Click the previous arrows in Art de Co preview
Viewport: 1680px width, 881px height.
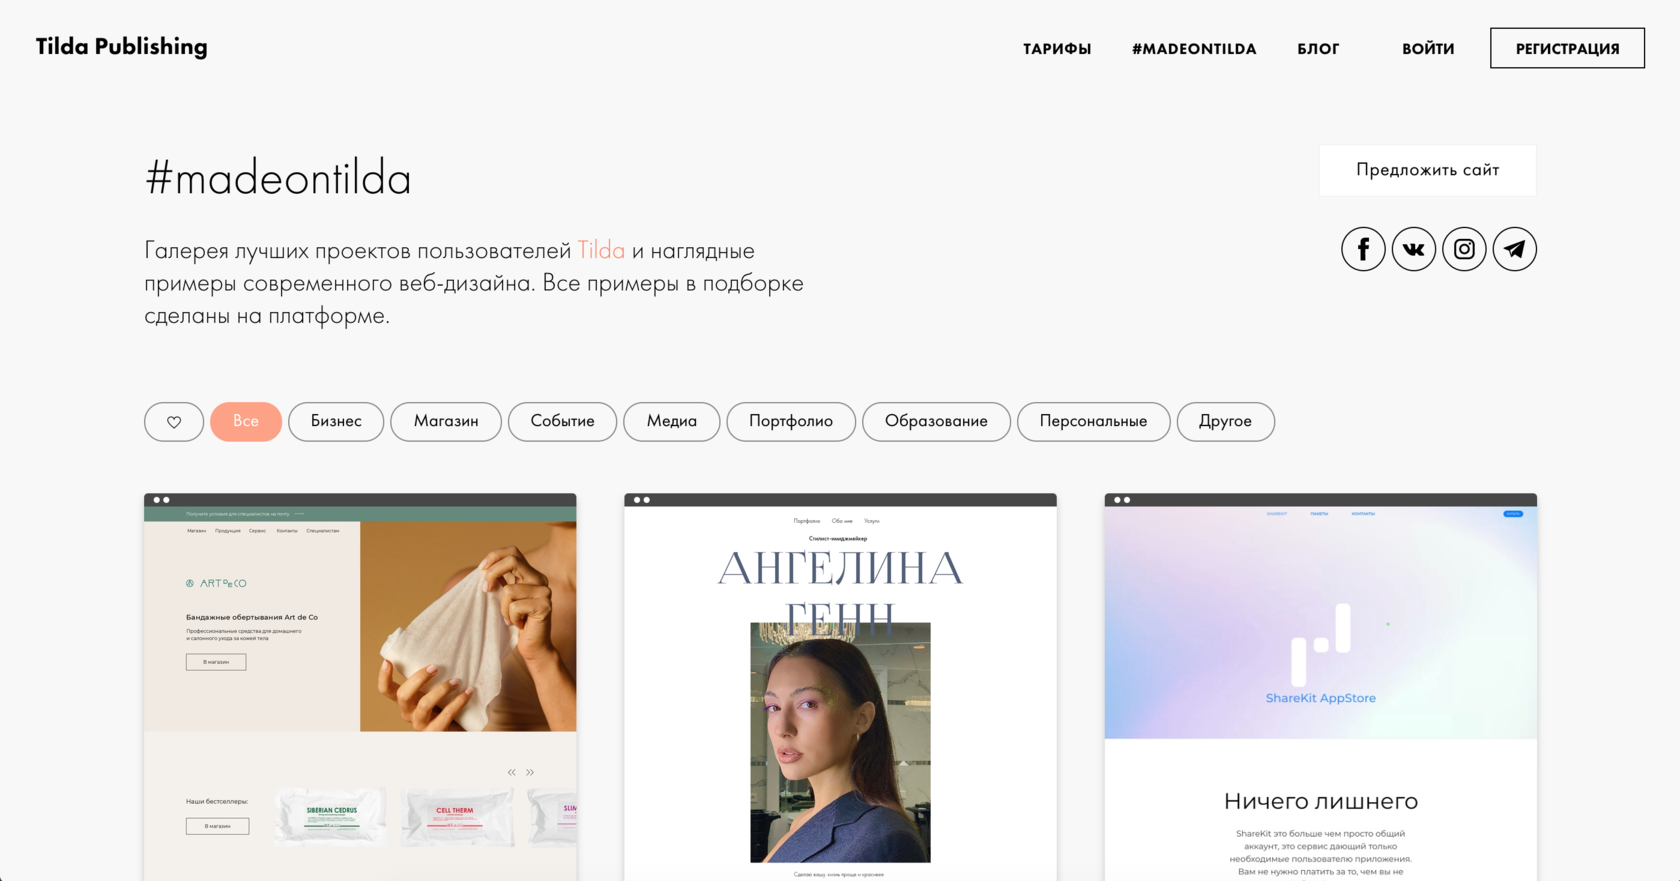(x=512, y=772)
